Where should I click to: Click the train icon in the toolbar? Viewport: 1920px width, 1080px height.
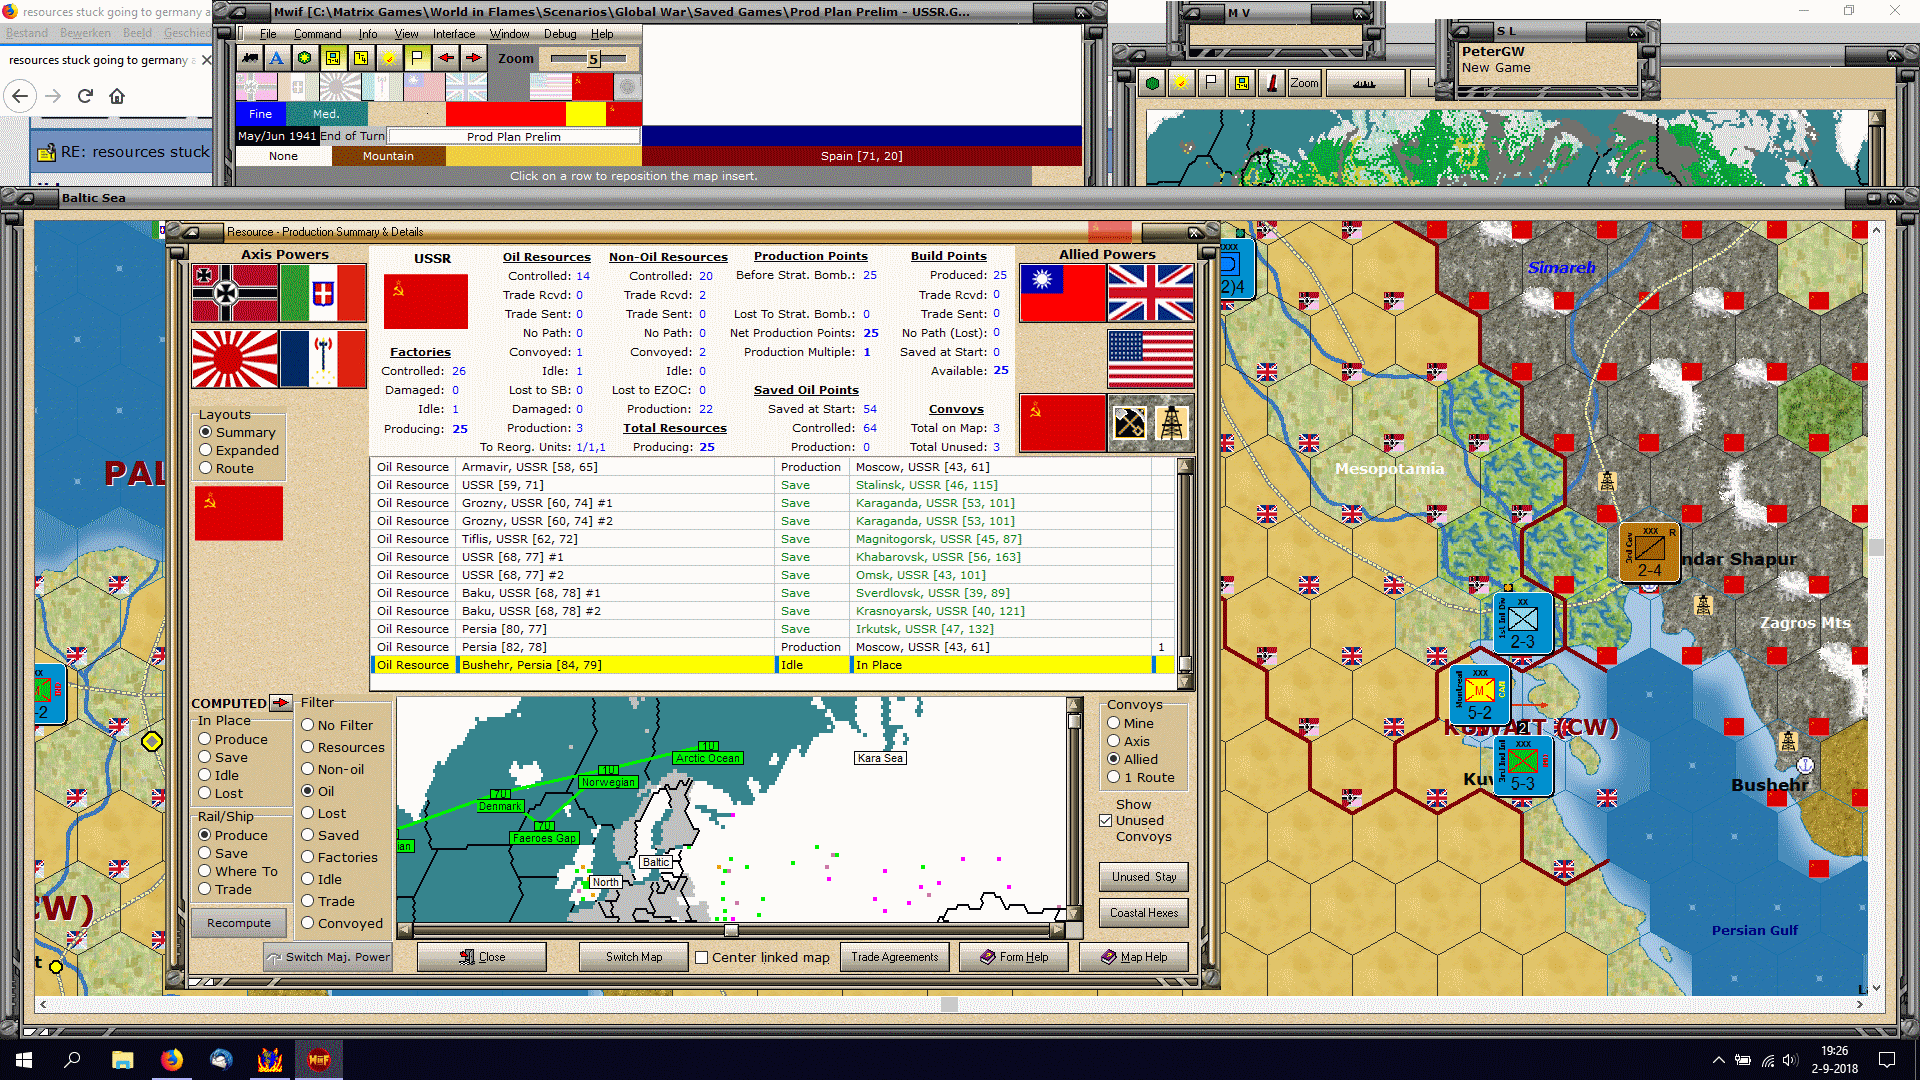pos(249,58)
